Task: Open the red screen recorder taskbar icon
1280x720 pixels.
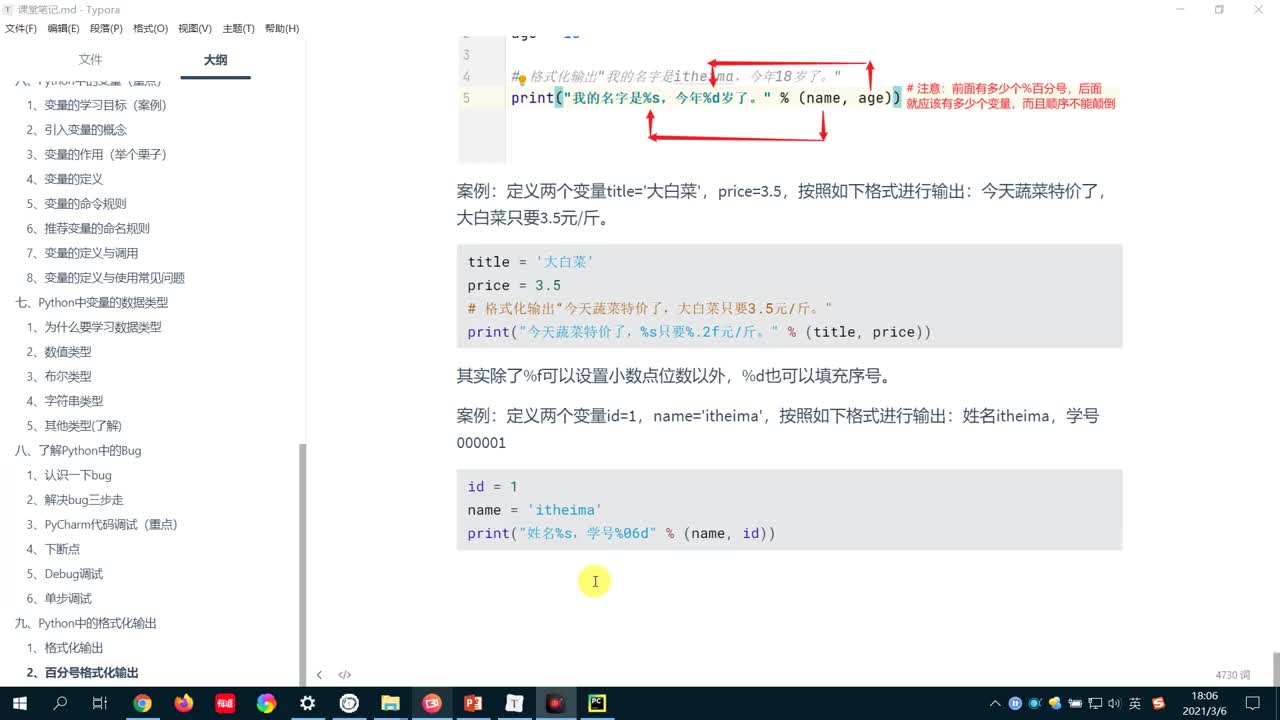Action: tap(556, 703)
